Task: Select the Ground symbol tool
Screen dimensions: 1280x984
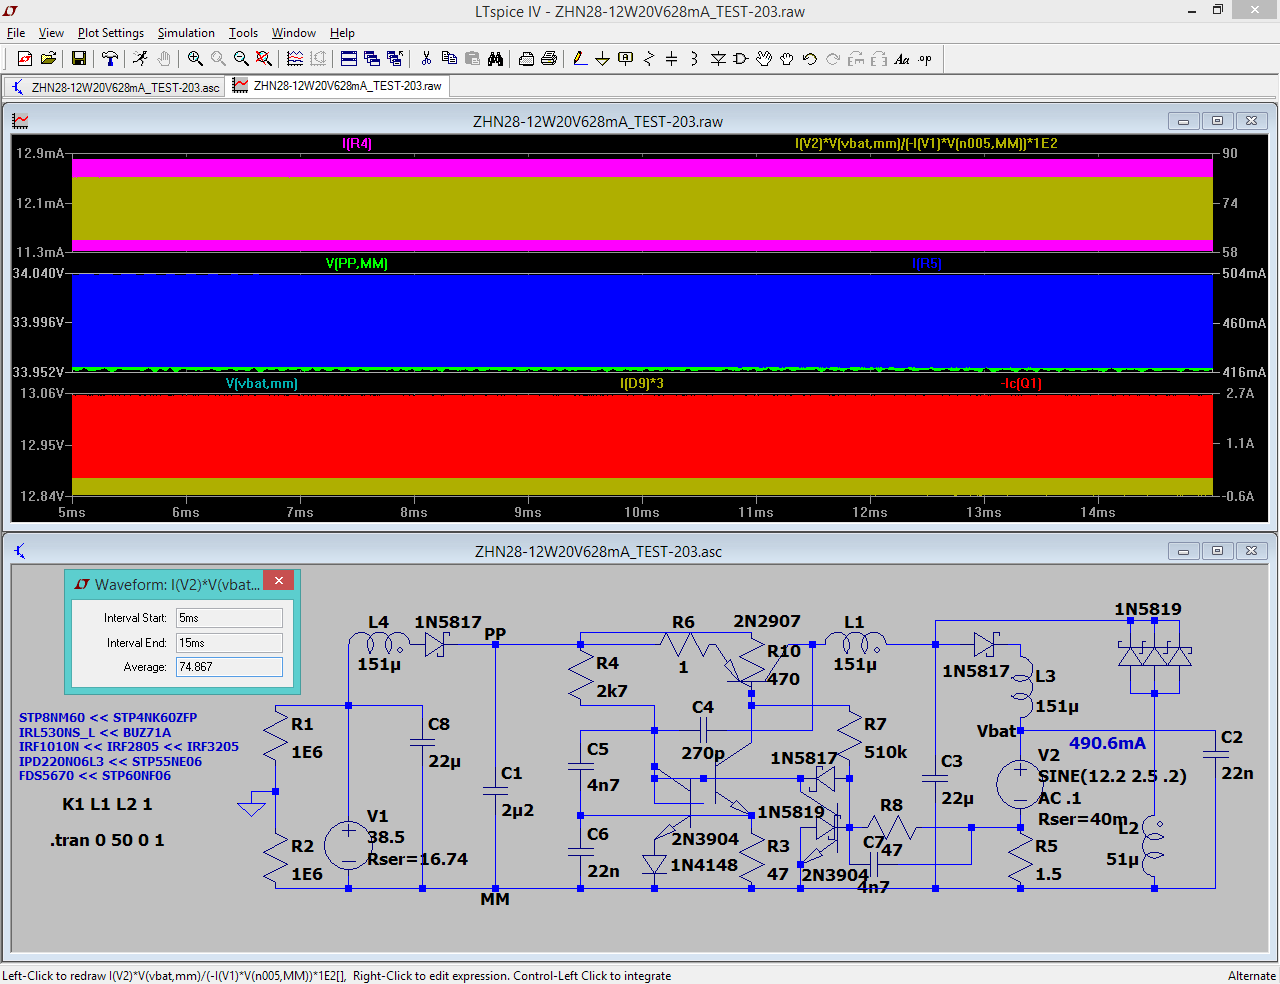Action: (602, 59)
